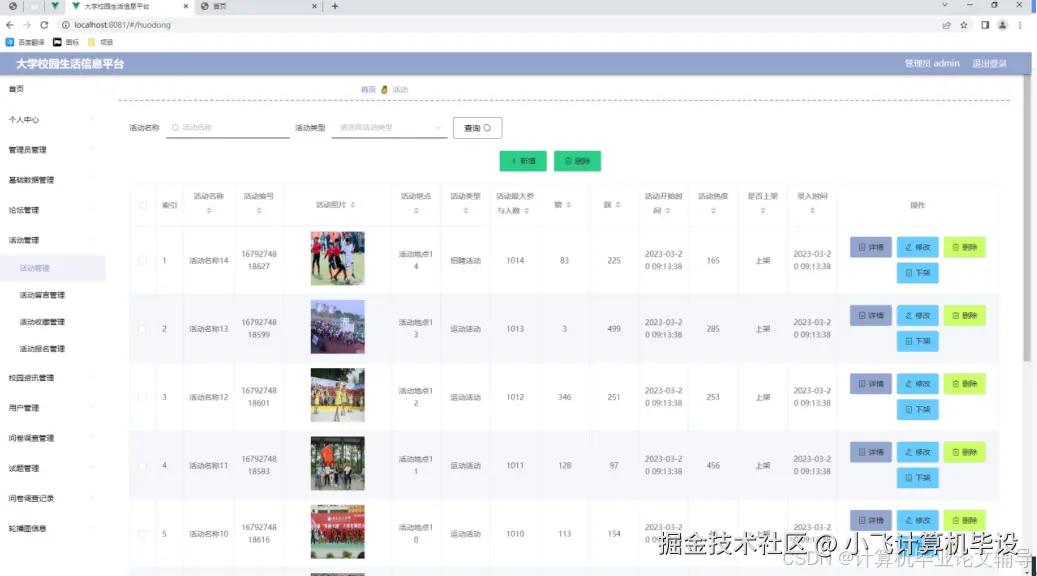Open the 轮播图信息 sidebar item

pyautogui.click(x=52, y=528)
